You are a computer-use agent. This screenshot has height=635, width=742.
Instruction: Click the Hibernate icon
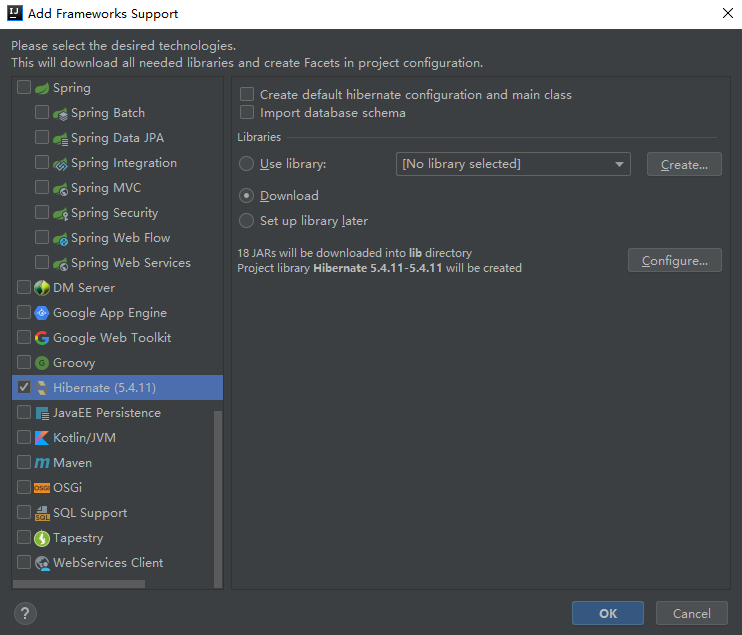[x=42, y=388]
